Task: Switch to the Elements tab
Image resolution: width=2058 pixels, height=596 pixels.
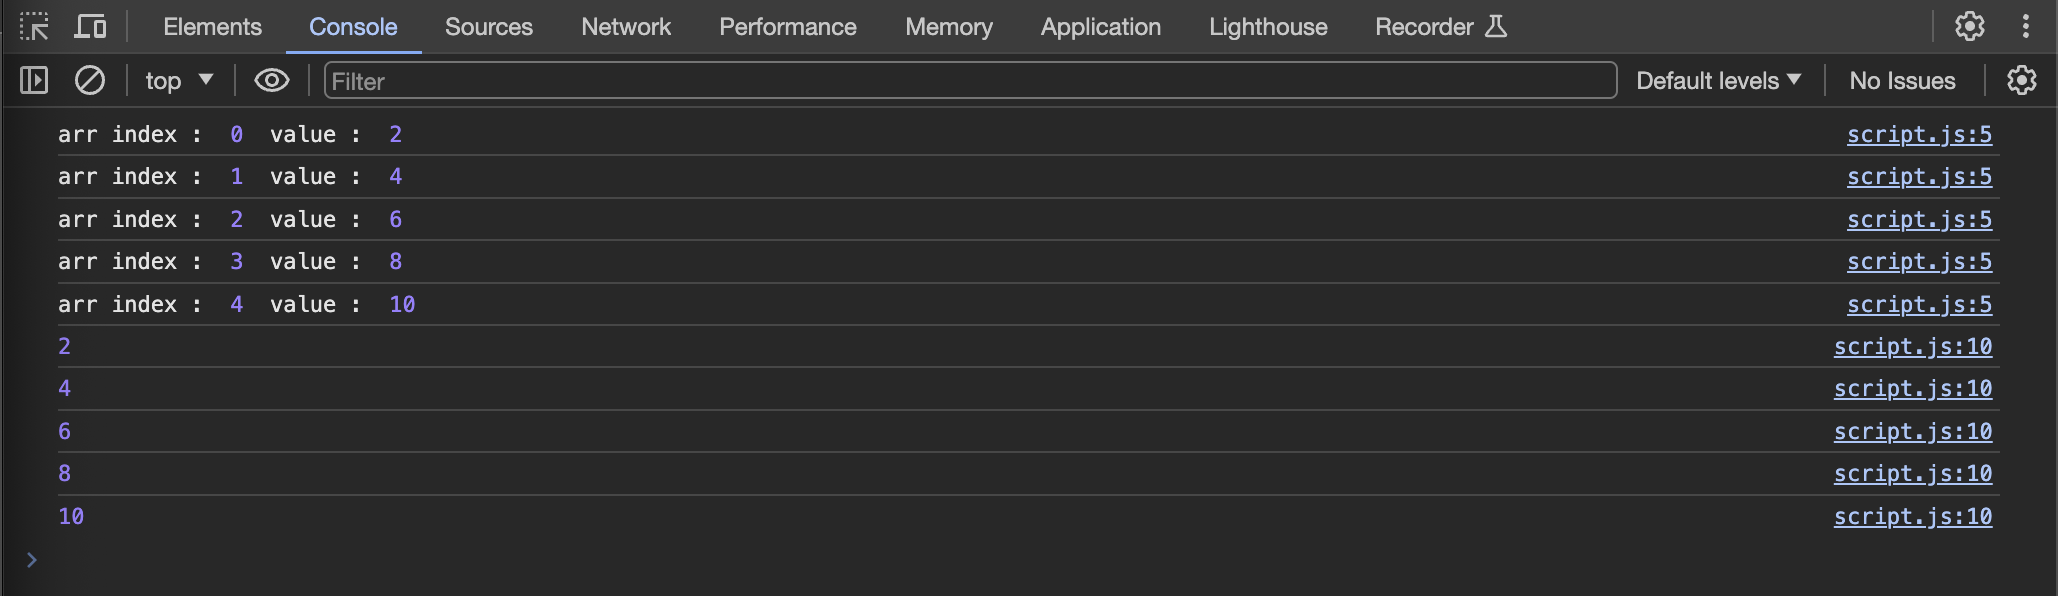Action: (x=212, y=27)
